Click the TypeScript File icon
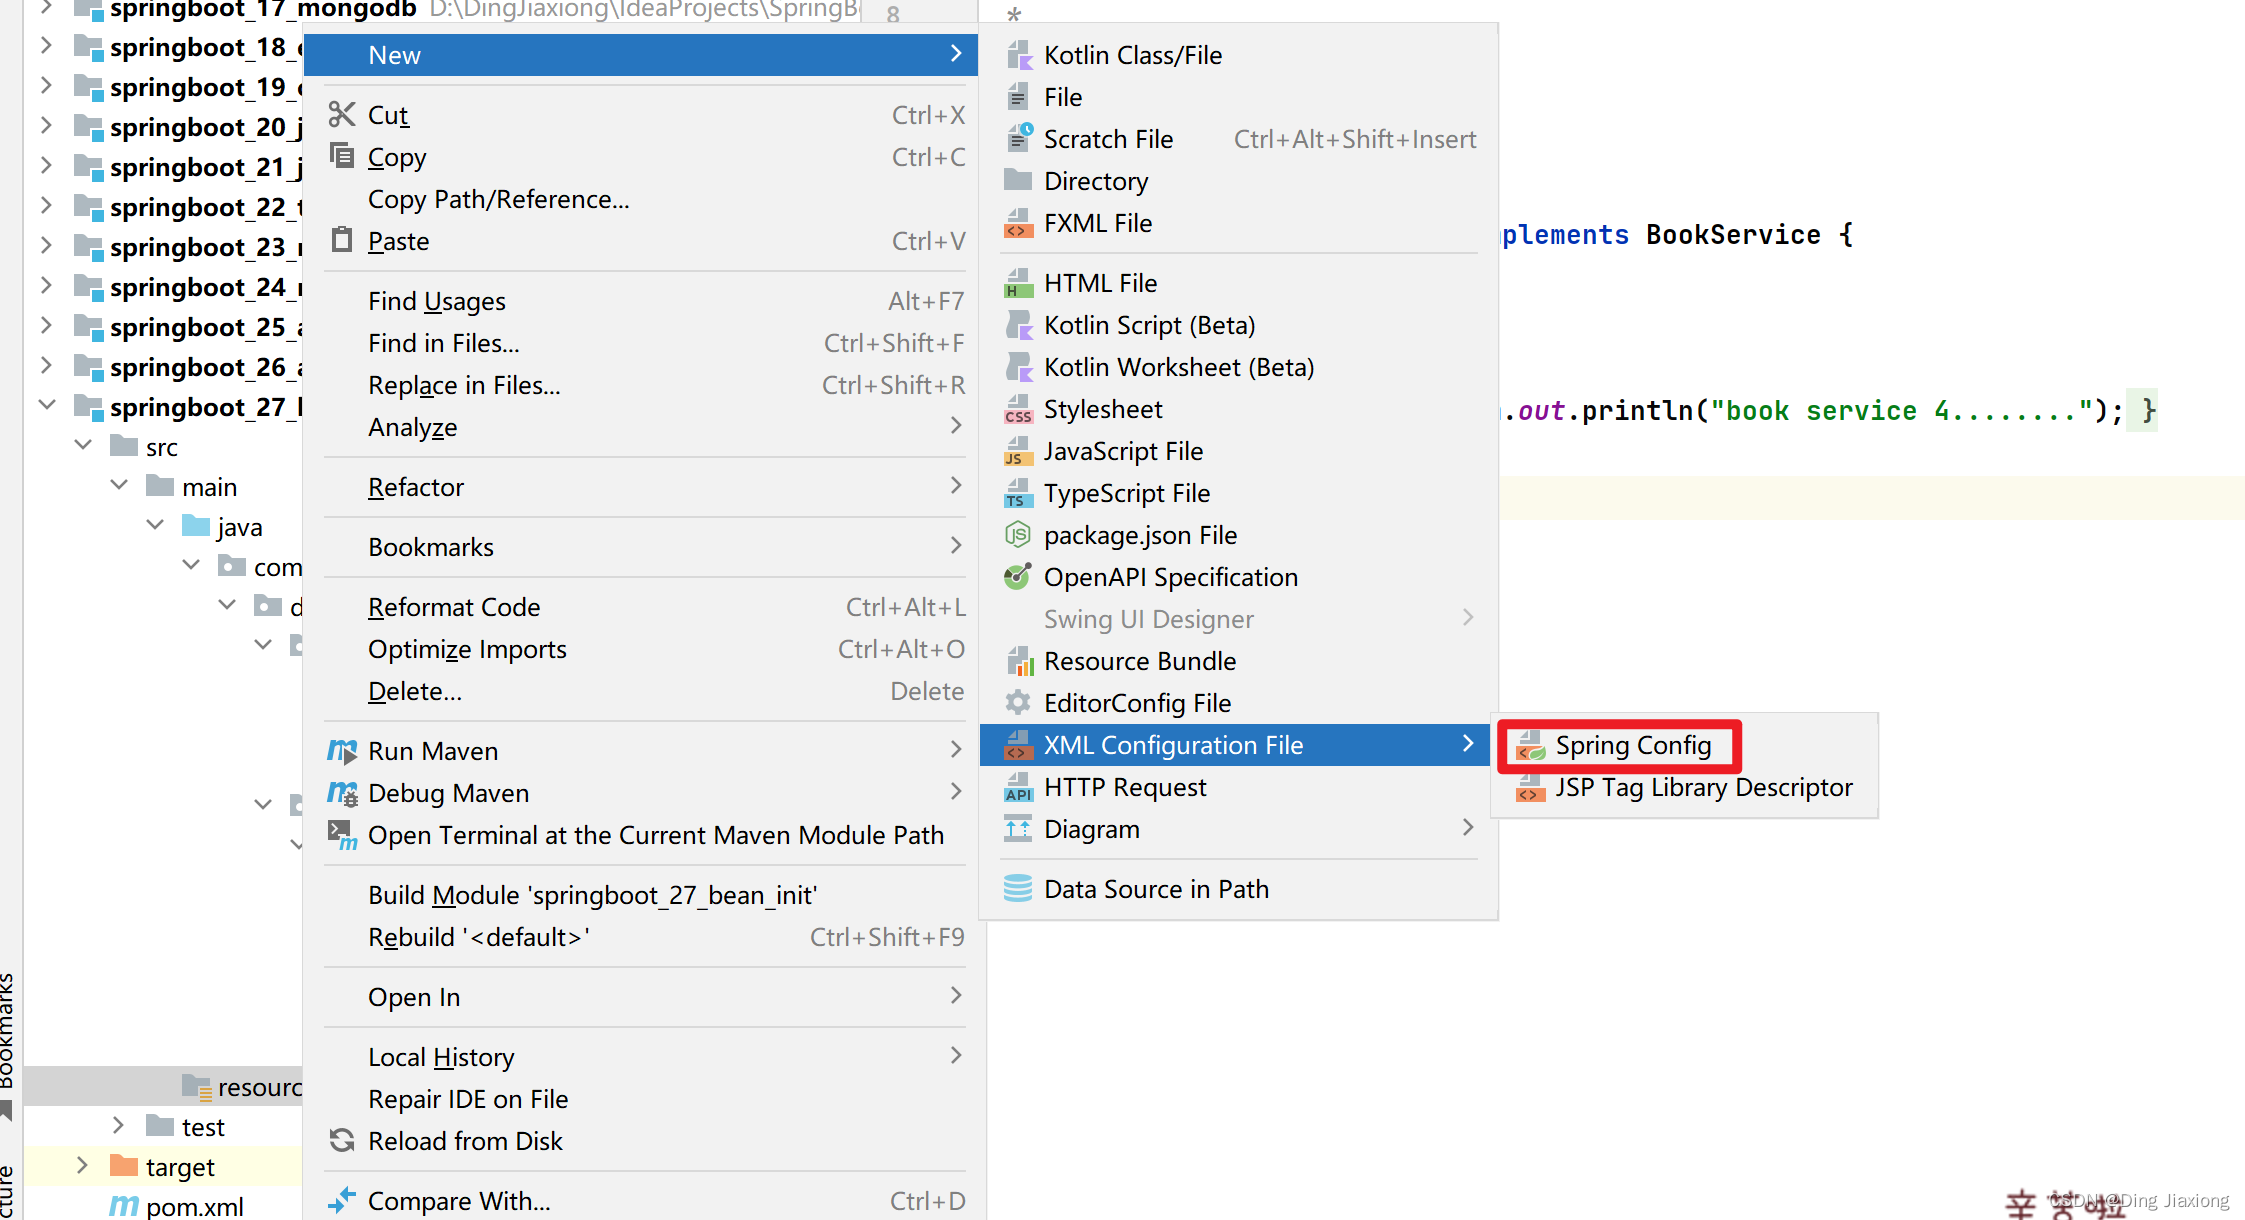Screen dimensions: 2245x1220 coord(1018,493)
